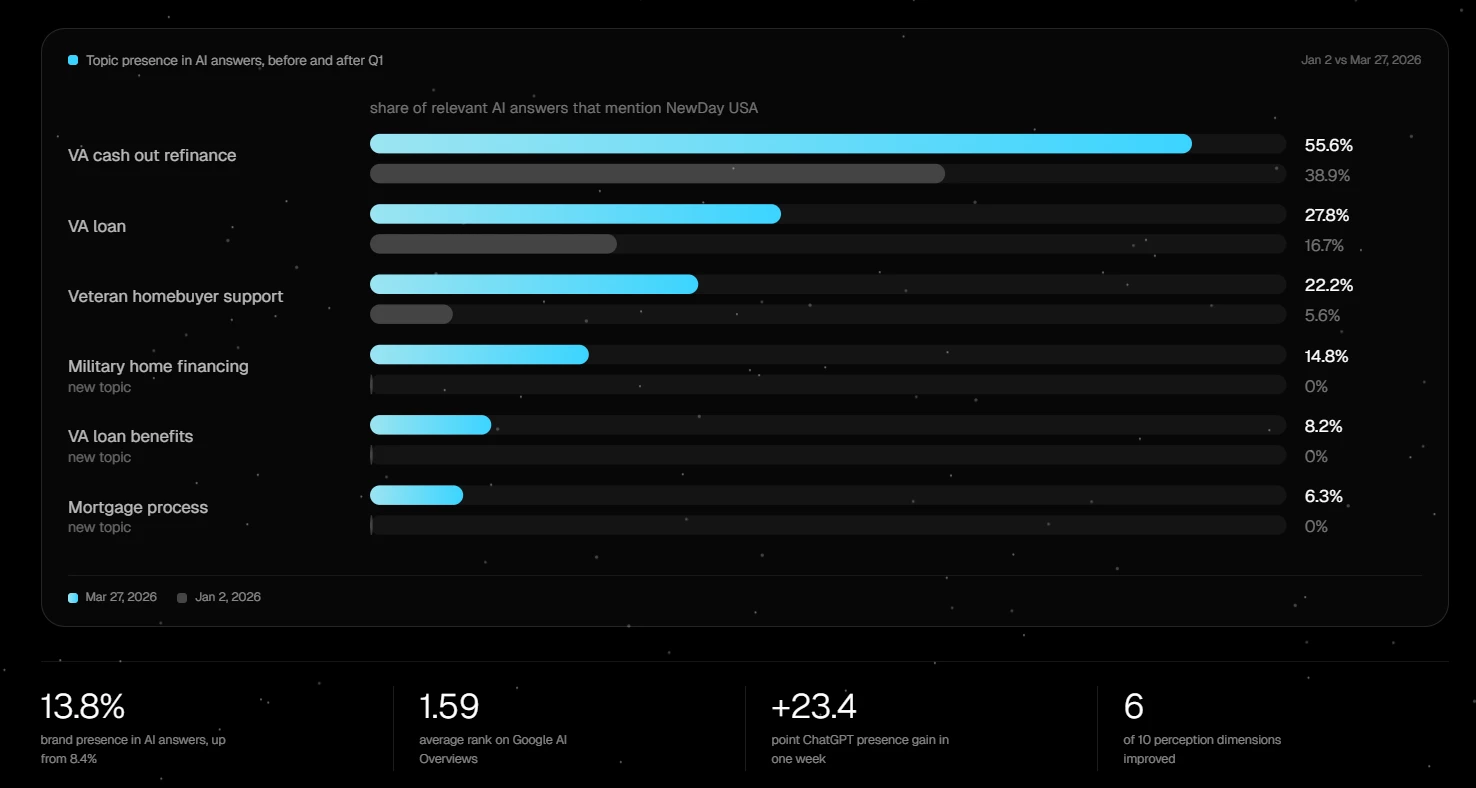Viewport: 1476px width, 788px height.
Task: Click the 38.9% value
Action: pyautogui.click(x=1328, y=175)
